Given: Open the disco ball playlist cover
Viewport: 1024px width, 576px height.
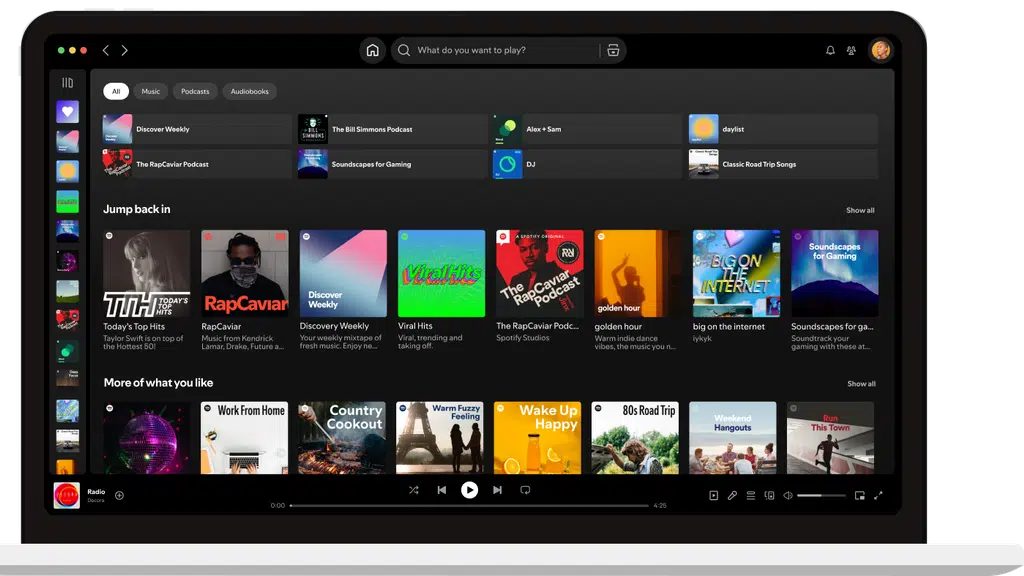Looking at the screenshot, I should point(146,438).
